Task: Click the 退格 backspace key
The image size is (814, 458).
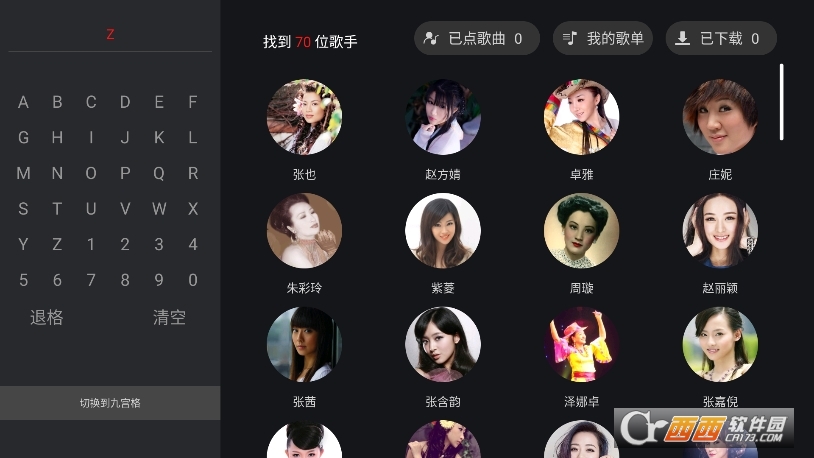Action: (x=47, y=317)
